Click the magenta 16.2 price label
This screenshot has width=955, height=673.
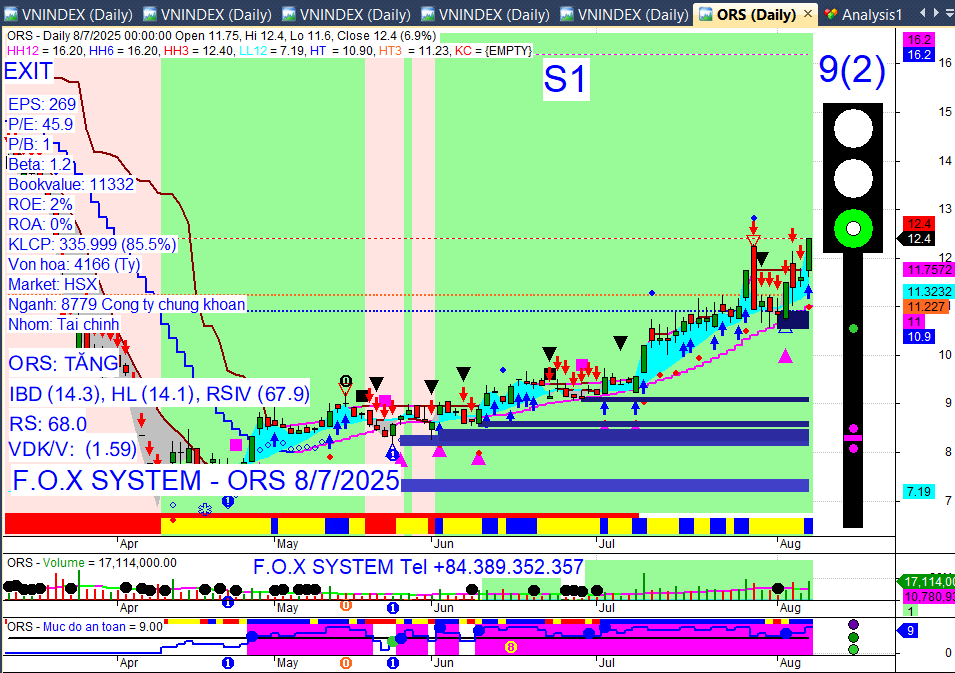pyautogui.click(x=919, y=40)
